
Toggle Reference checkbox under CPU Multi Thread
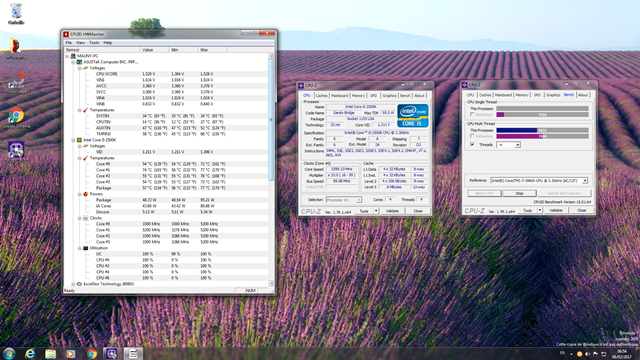click(472, 136)
